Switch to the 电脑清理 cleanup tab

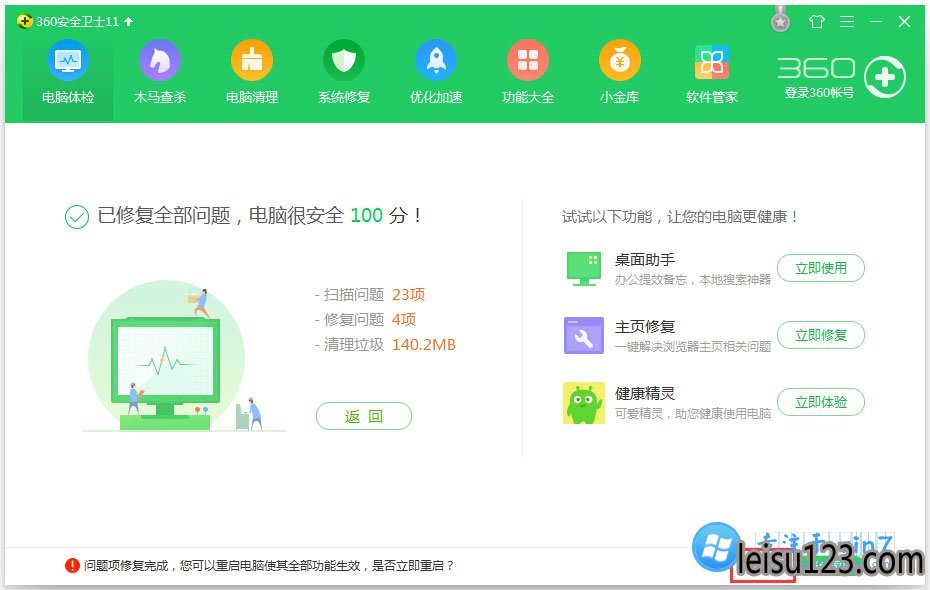coord(251,72)
